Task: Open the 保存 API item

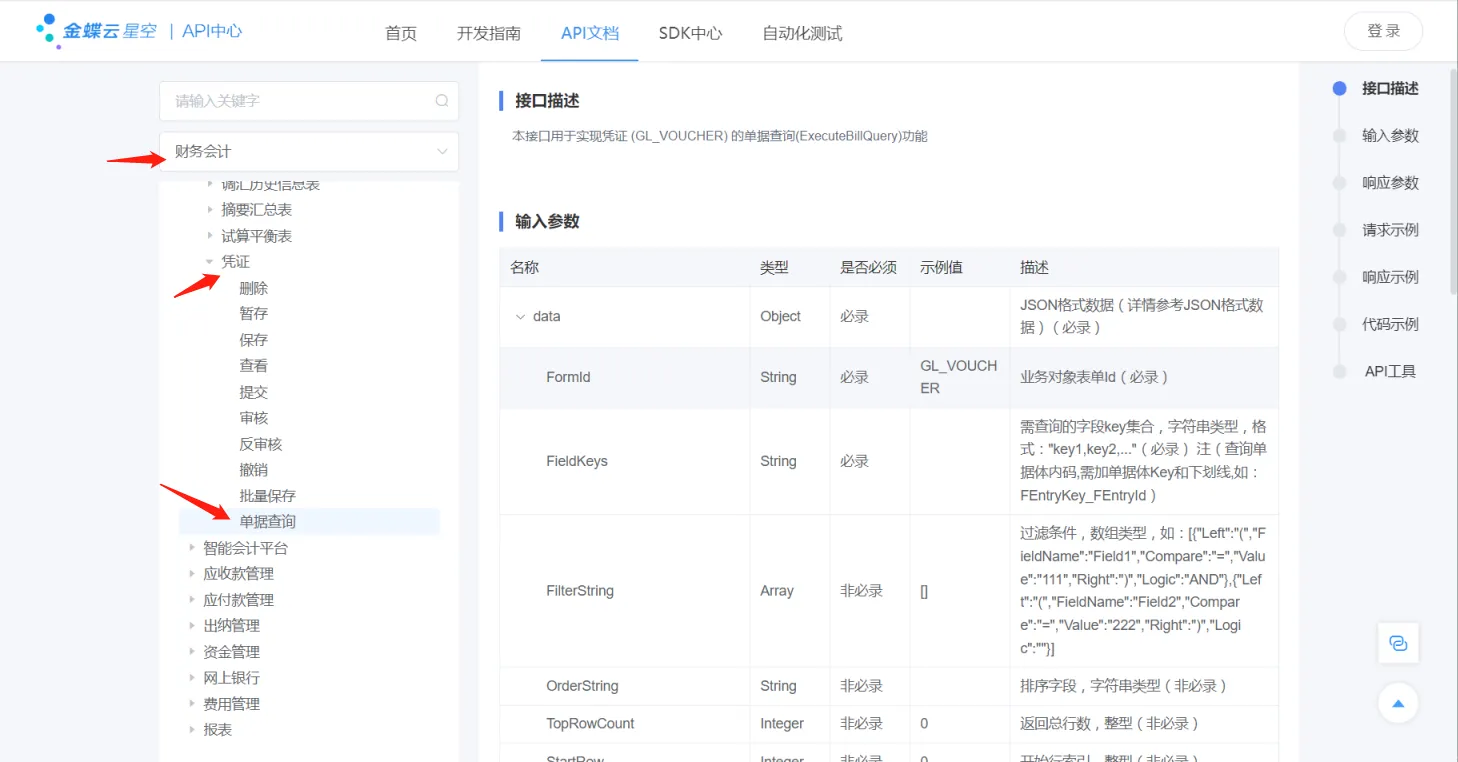Action: tap(254, 340)
